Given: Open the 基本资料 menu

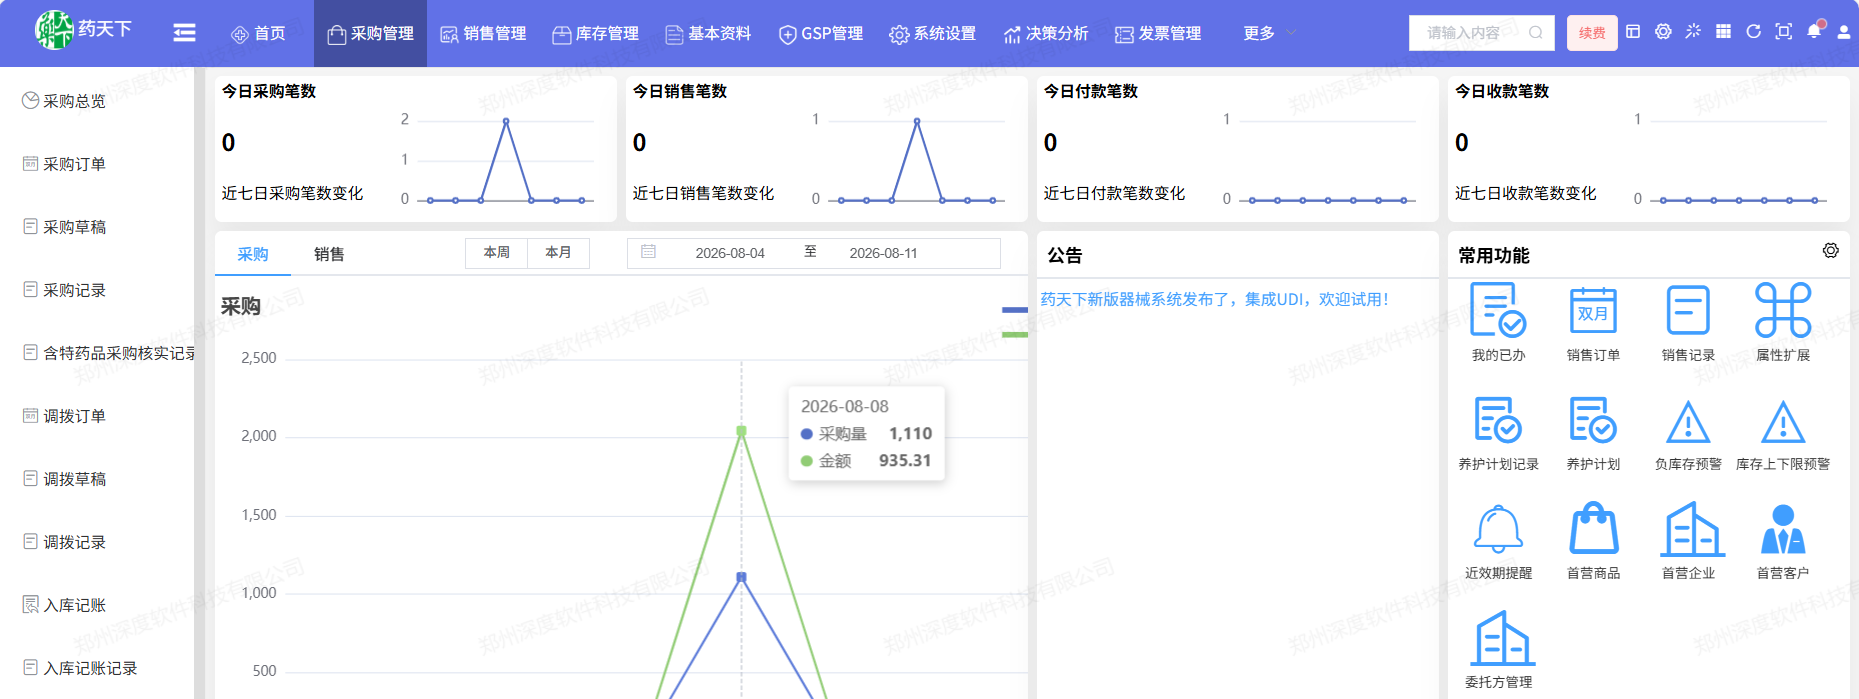Looking at the screenshot, I should click(x=708, y=33).
